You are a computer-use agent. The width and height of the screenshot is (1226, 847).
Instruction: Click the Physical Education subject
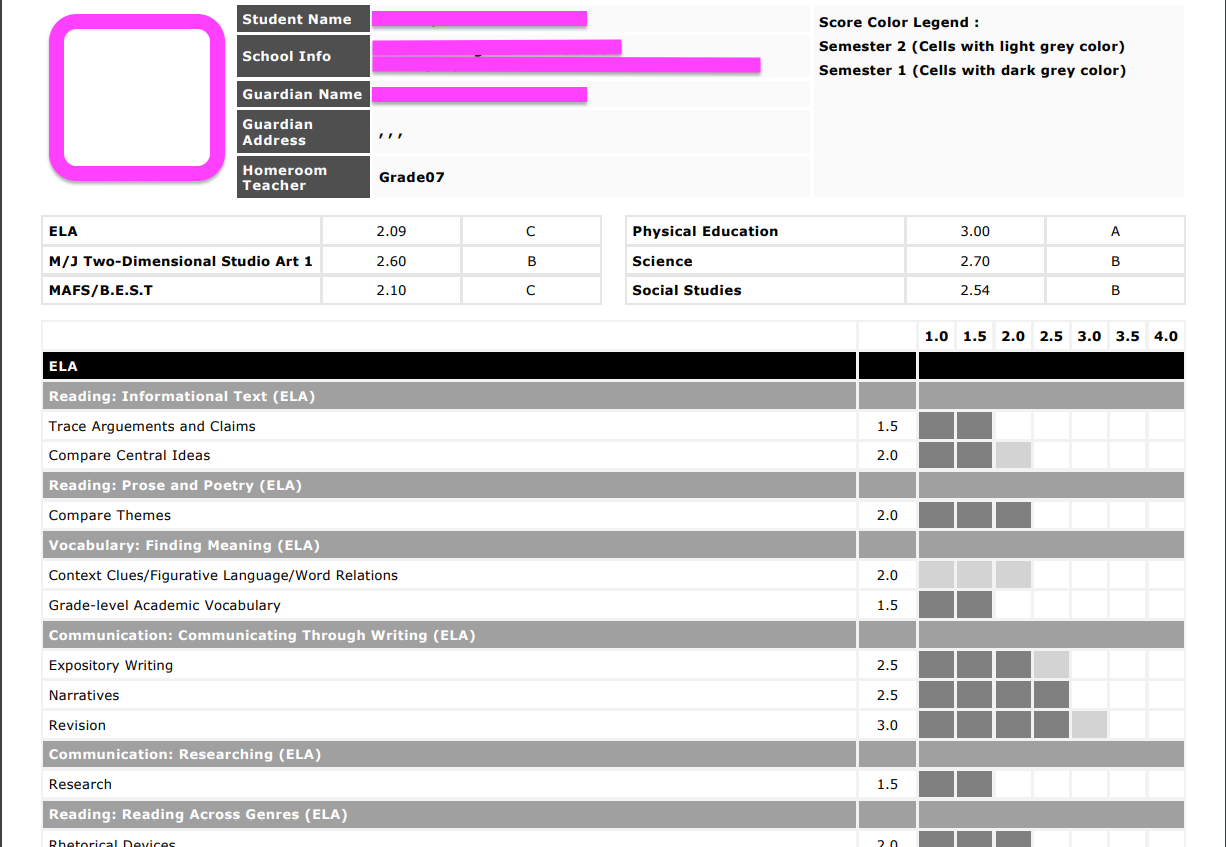coord(705,231)
